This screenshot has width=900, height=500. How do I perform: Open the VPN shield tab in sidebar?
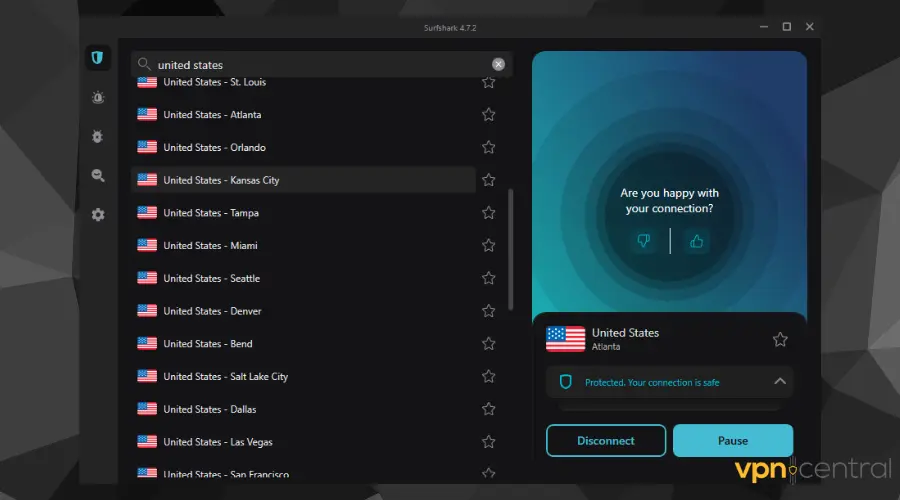coord(97,58)
